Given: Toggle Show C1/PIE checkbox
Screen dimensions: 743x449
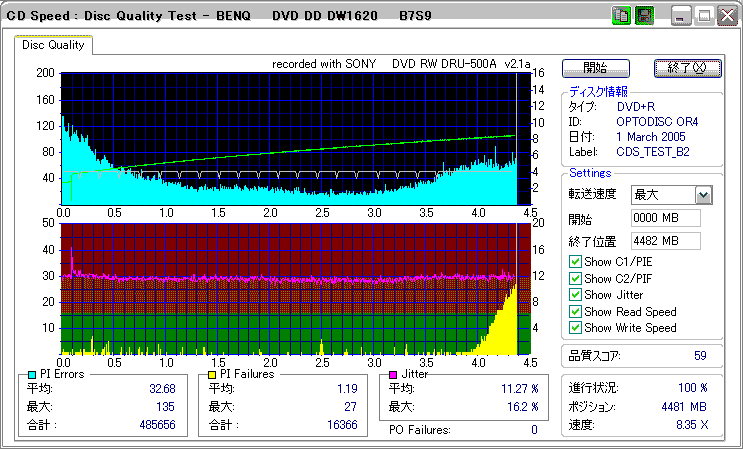Looking at the screenshot, I should (575, 261).
